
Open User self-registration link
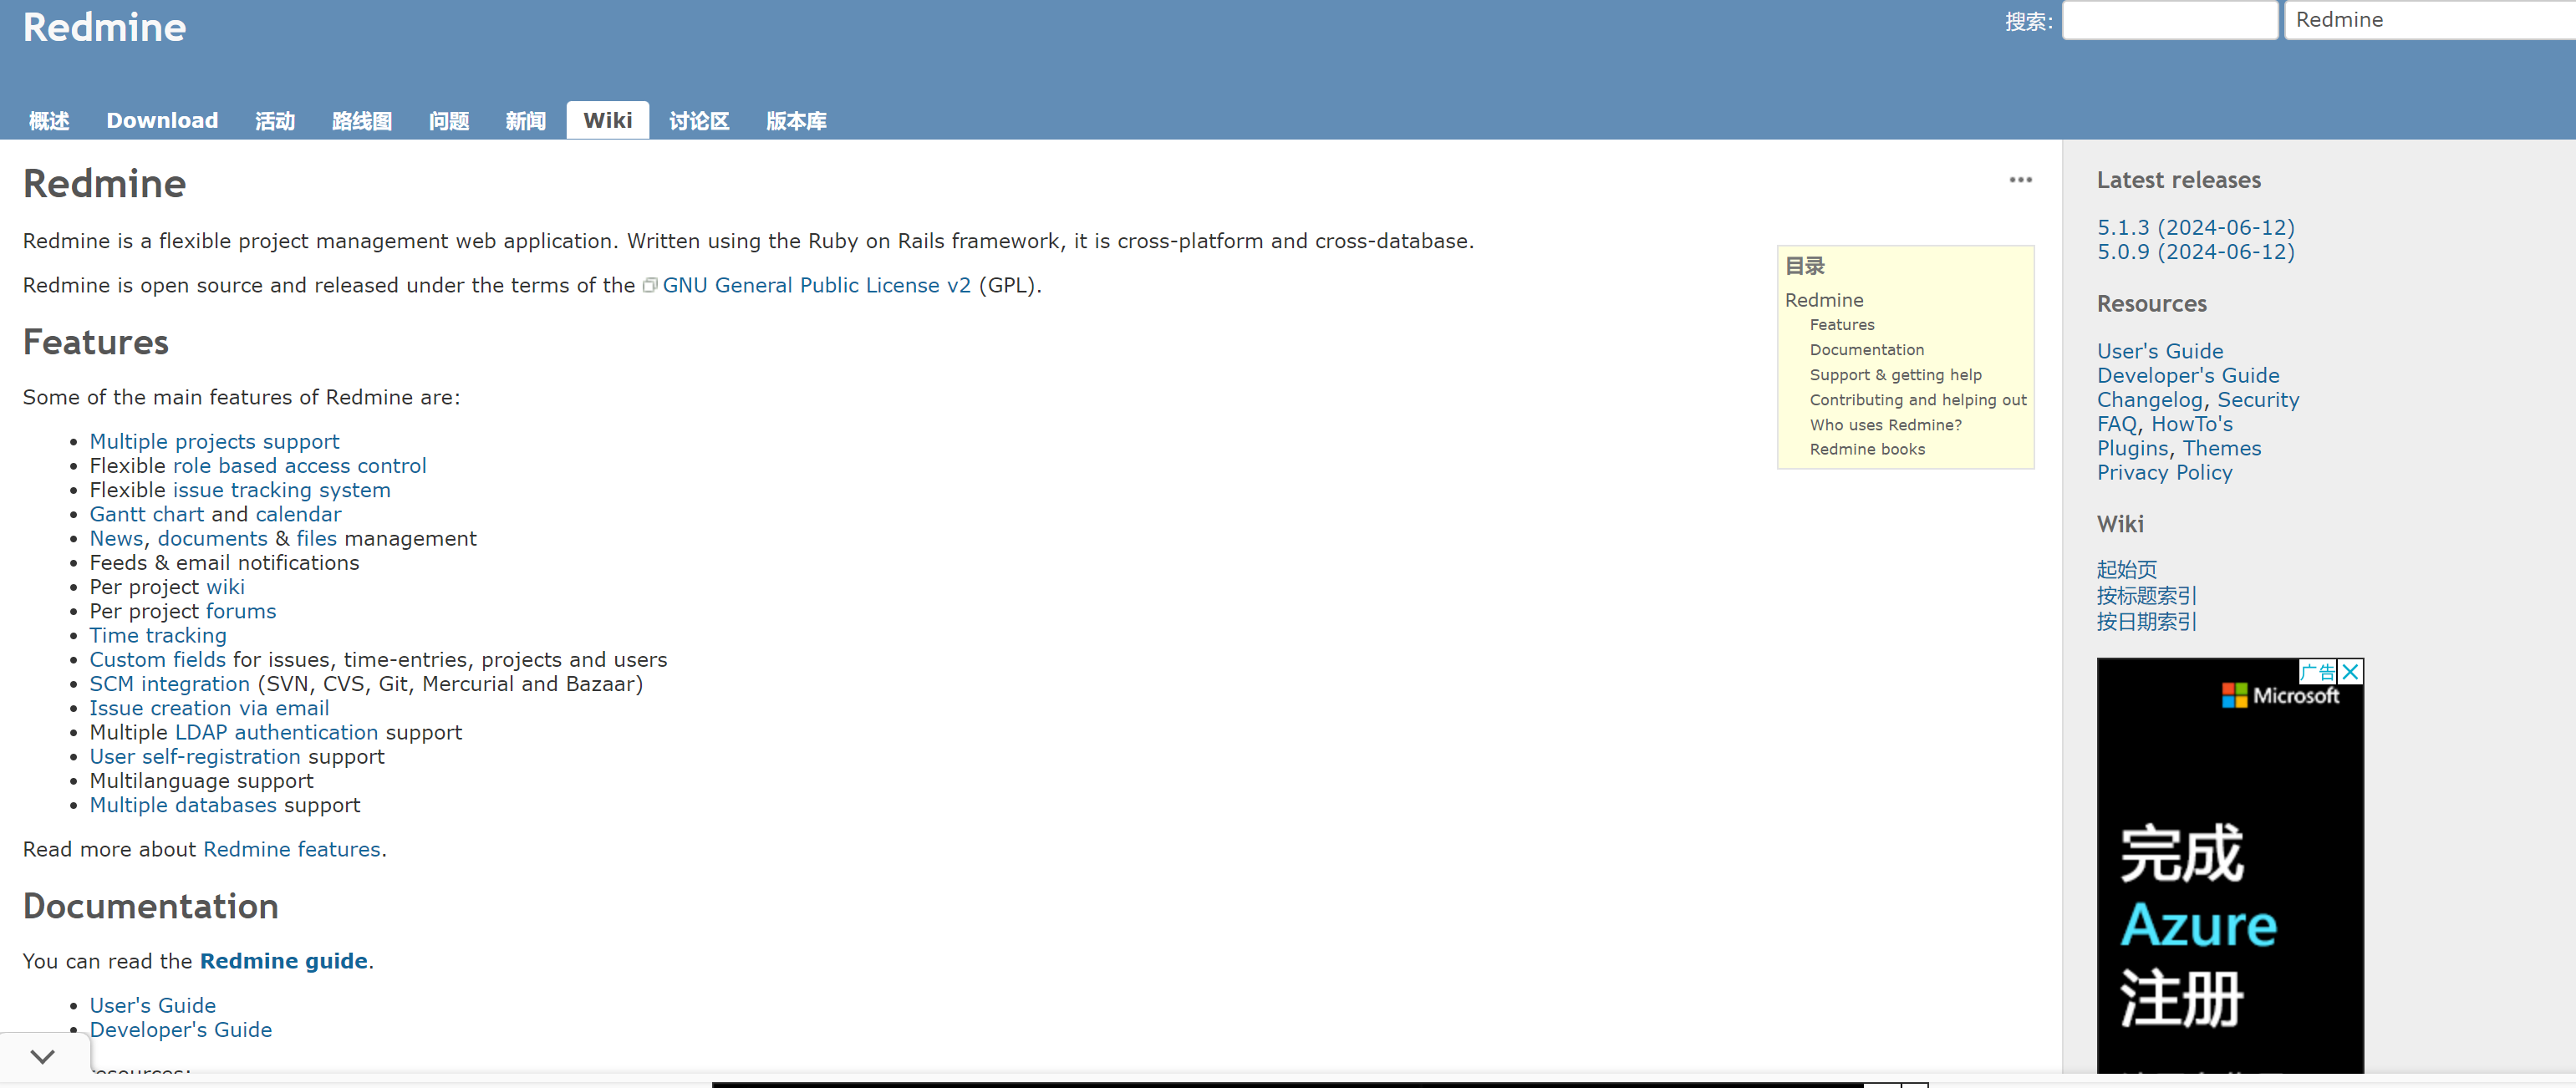pyautogui.click(x=195, y=756)
